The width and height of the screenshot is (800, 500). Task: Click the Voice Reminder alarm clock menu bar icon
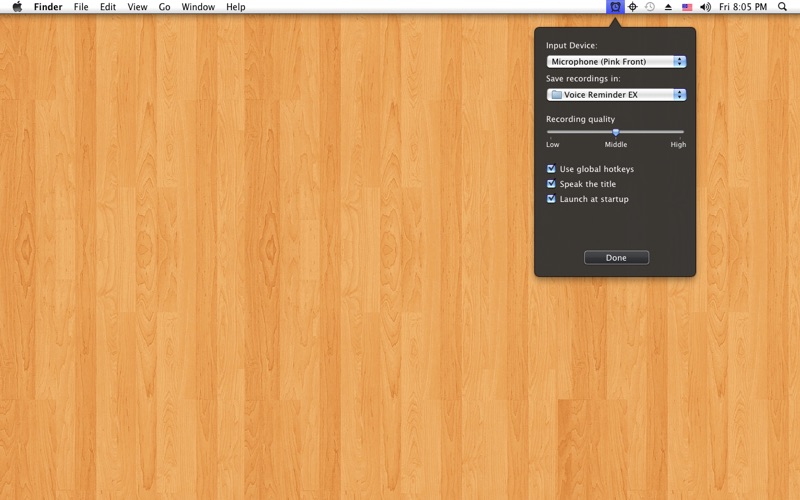[x=615, y=7]
